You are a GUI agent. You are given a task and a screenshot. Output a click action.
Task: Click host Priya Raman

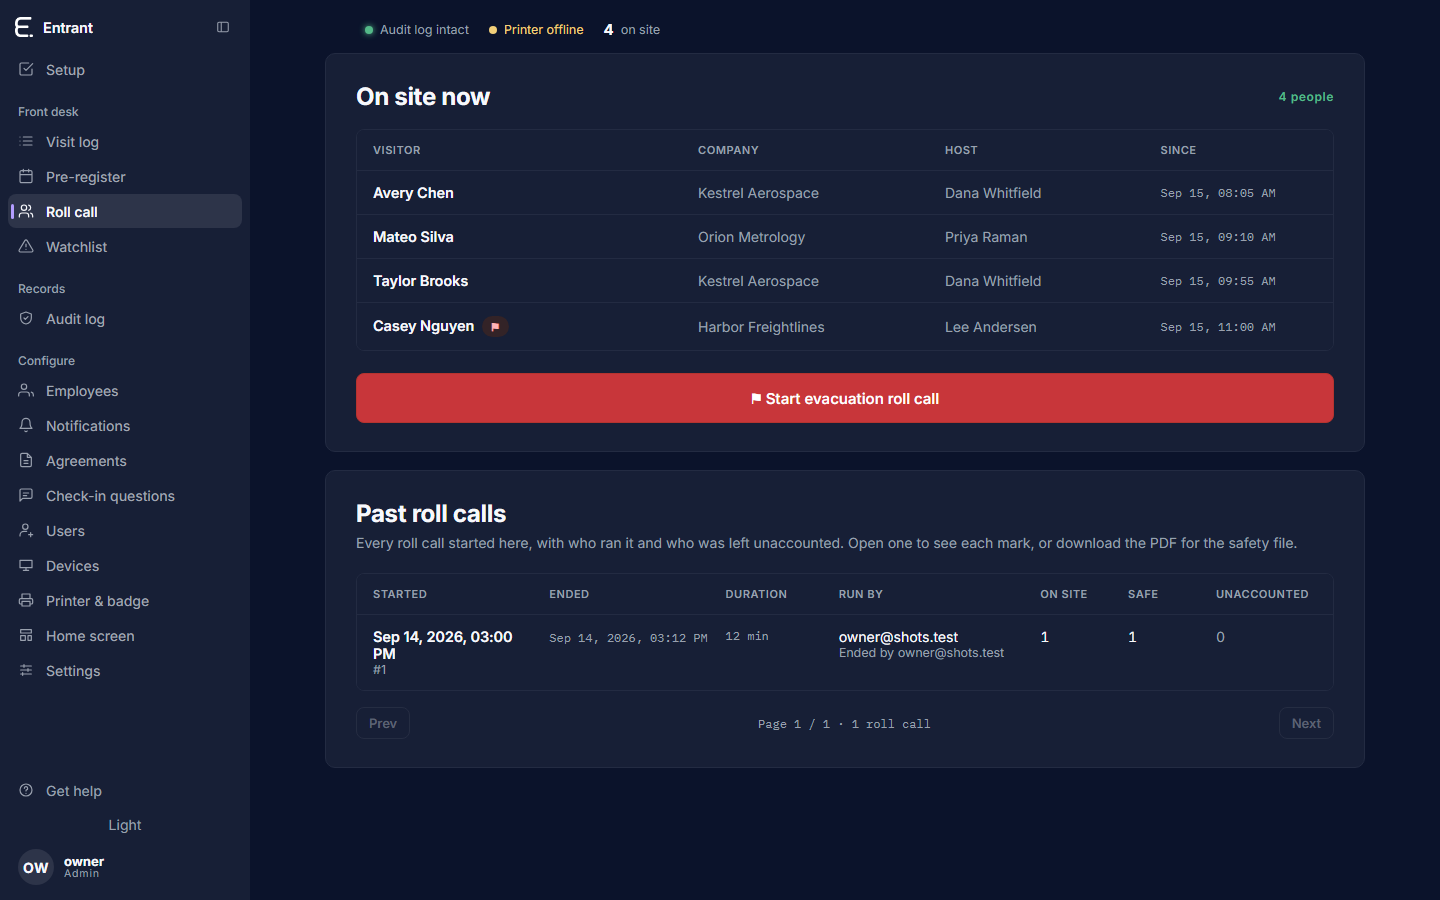click(986, 237)
